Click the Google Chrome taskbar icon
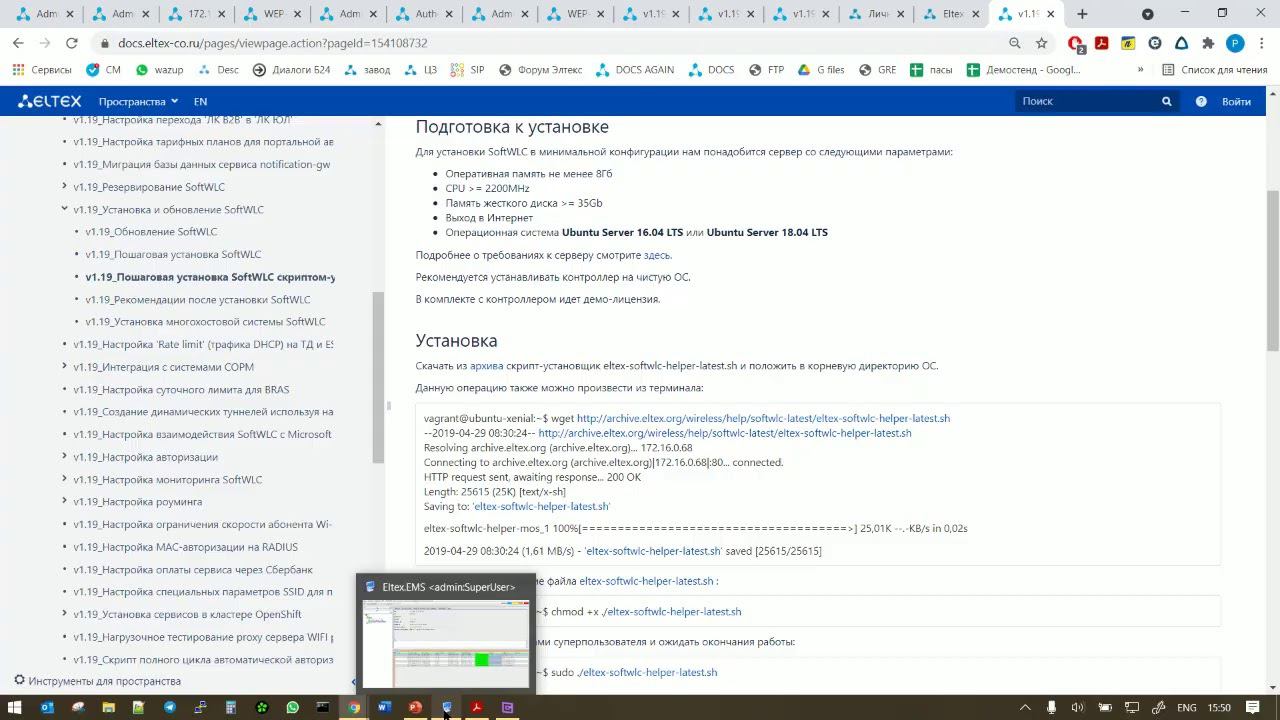 point(354,708)
